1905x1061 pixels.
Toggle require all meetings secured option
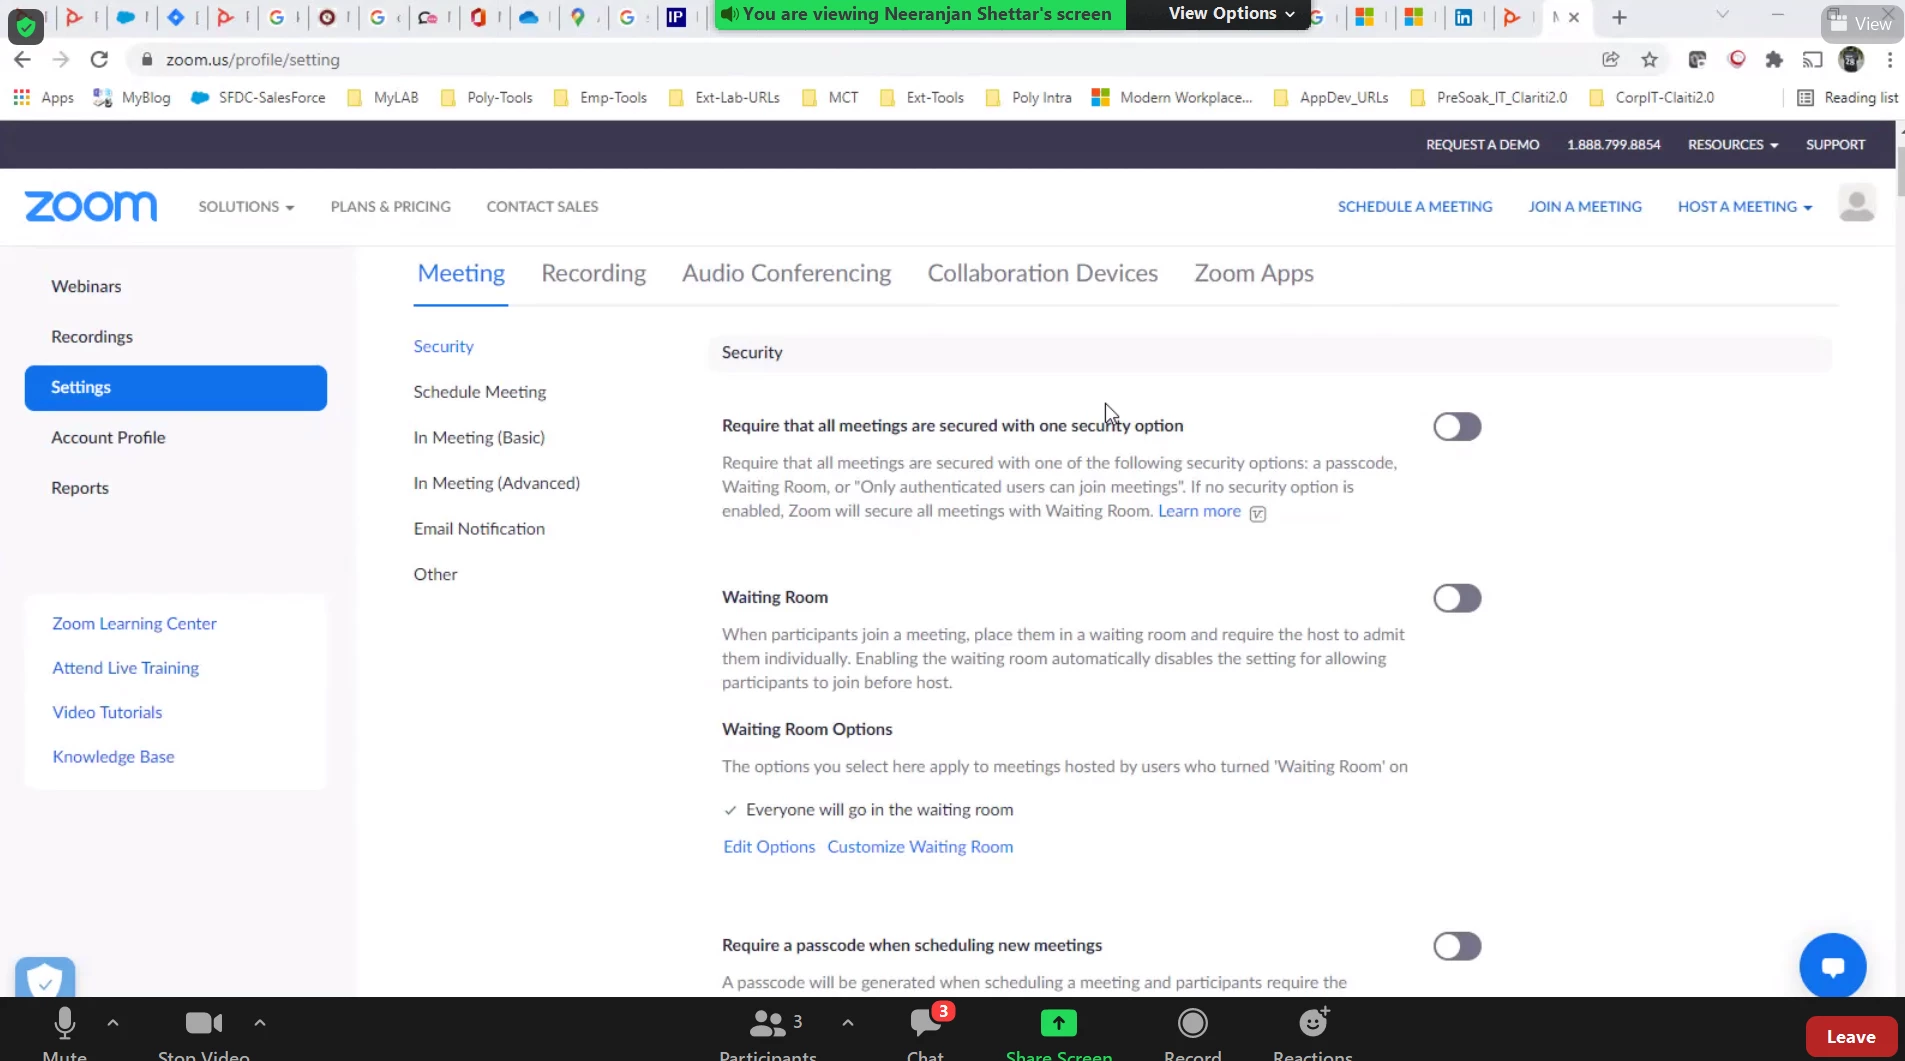point(1457,427)
